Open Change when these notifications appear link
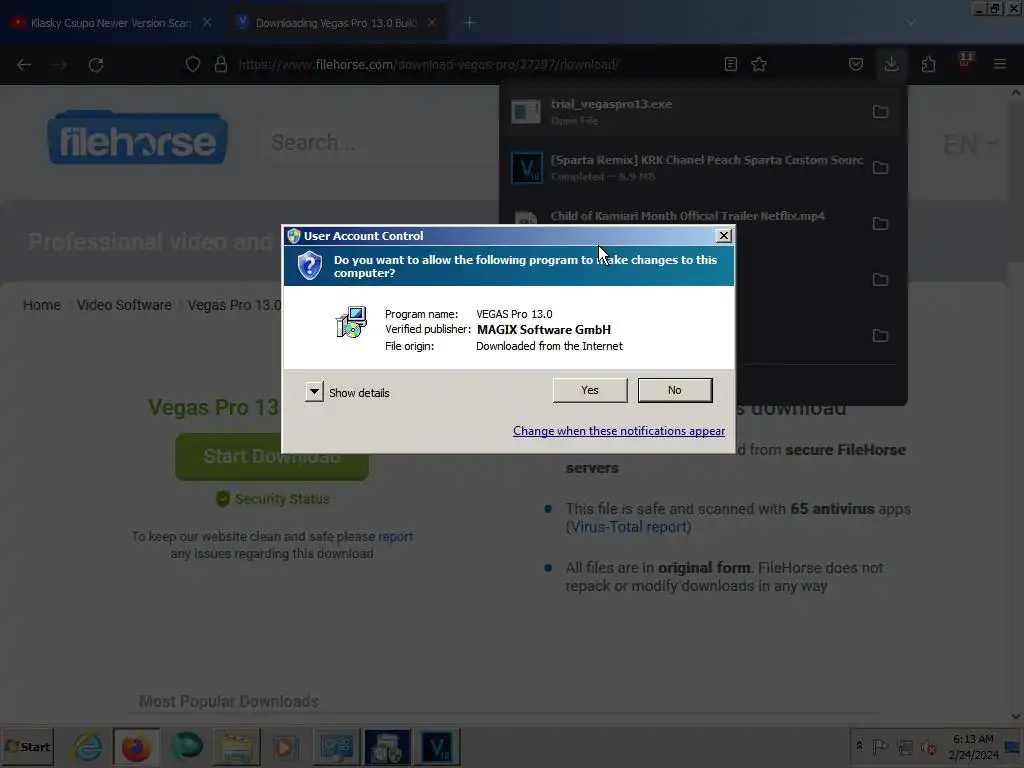Screen dimensions: 1024x768 point(618,431)
